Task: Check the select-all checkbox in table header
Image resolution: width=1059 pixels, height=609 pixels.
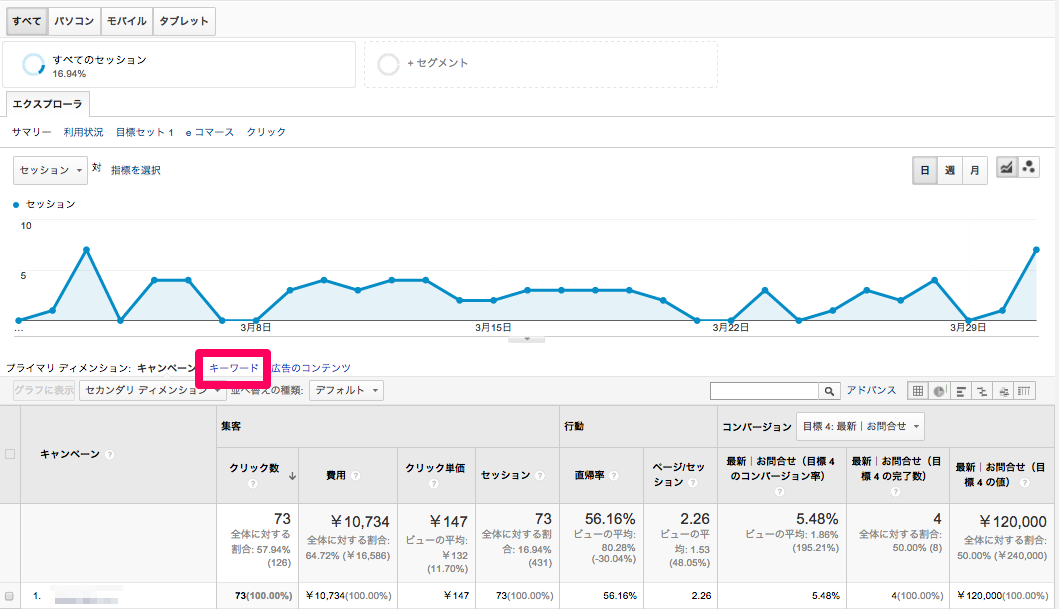Action: [x=10, y=454]
